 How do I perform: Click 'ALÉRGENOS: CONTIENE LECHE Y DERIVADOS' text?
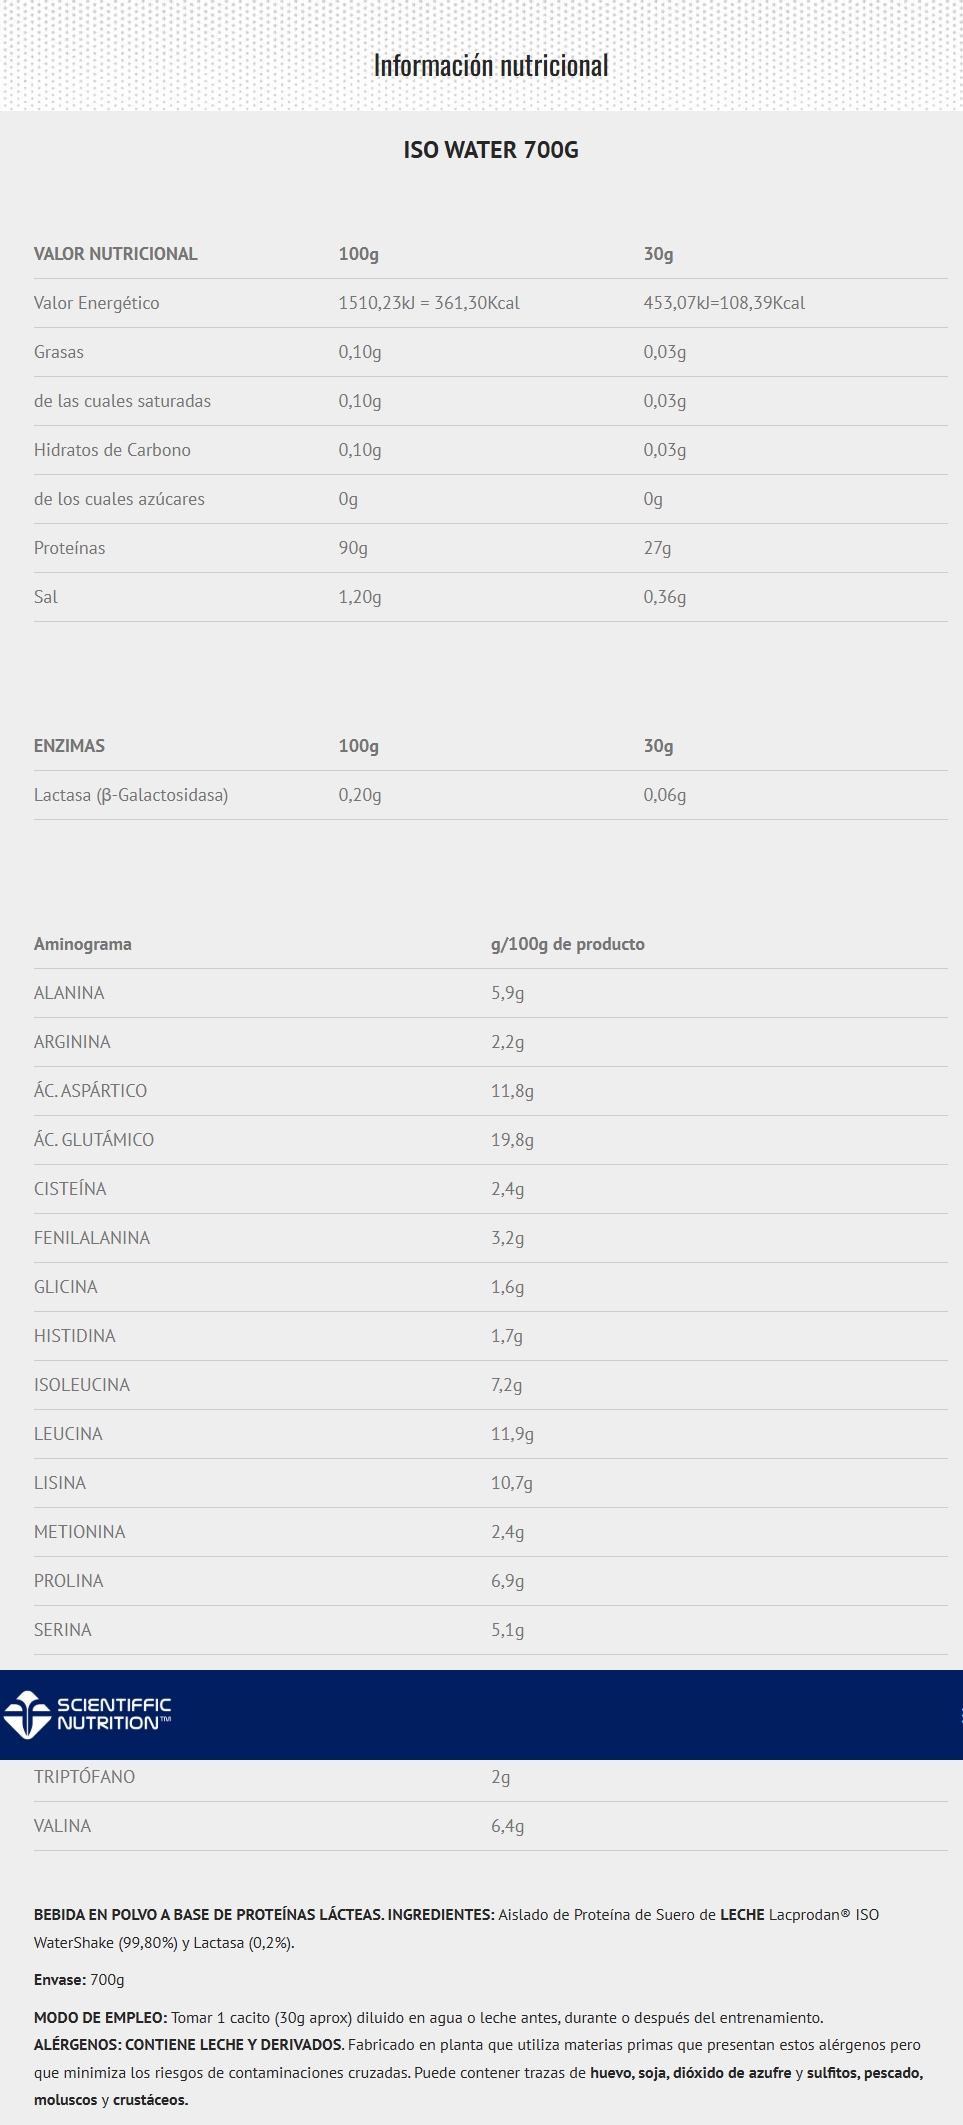click(188, 2045)
